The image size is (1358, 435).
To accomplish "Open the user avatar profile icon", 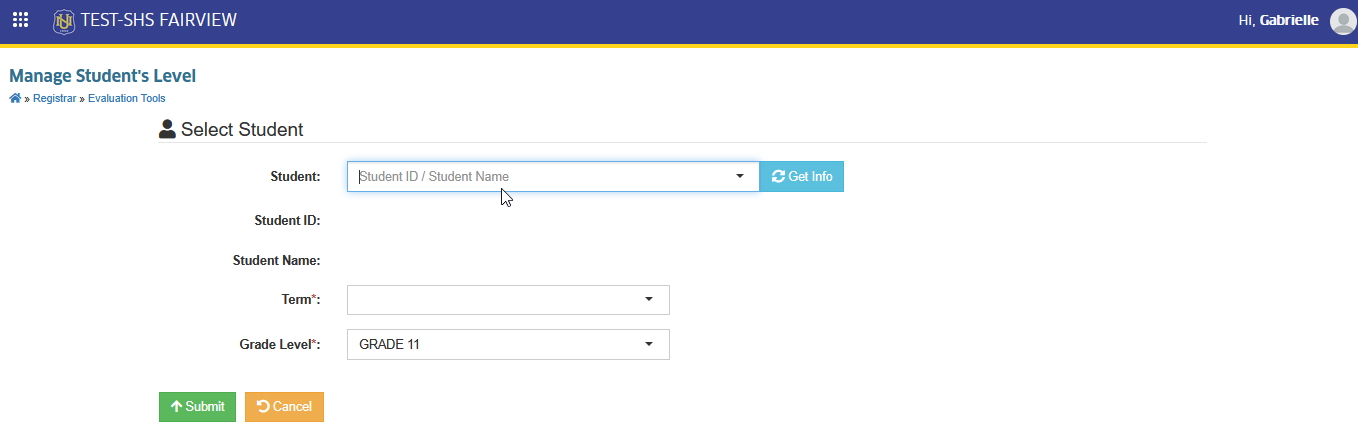I will pos(1342,20).
